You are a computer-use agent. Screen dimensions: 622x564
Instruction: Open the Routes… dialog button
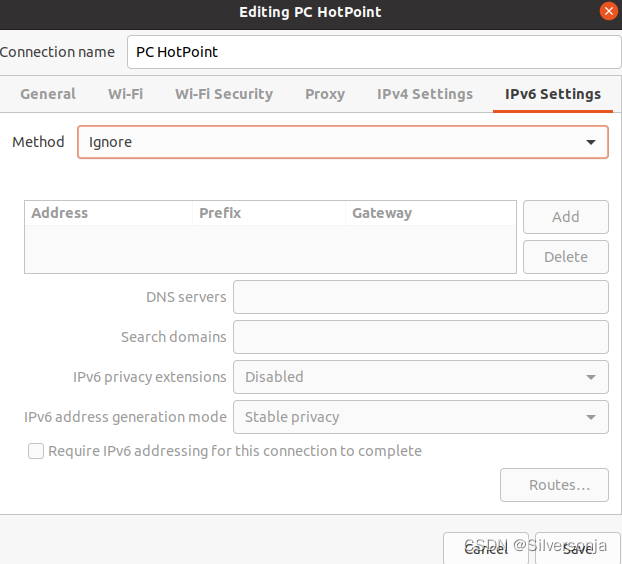point(554,485)
